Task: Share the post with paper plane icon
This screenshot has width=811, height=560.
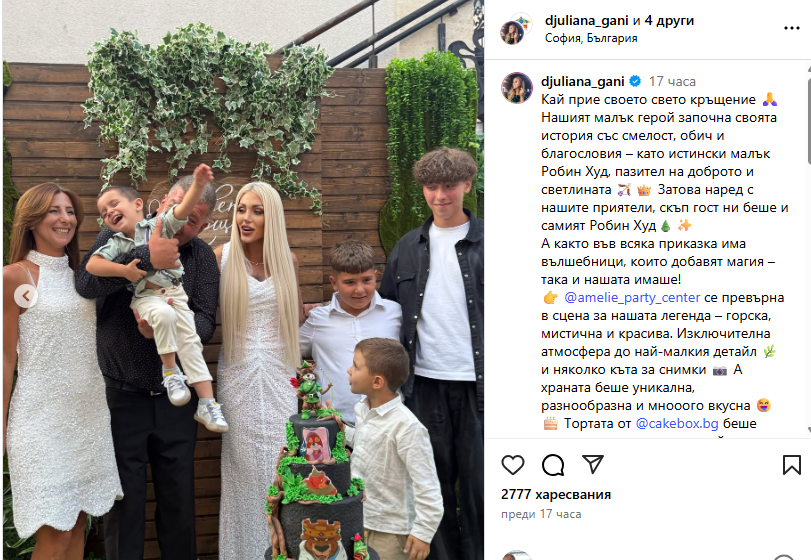Action: tap(593, 464)
